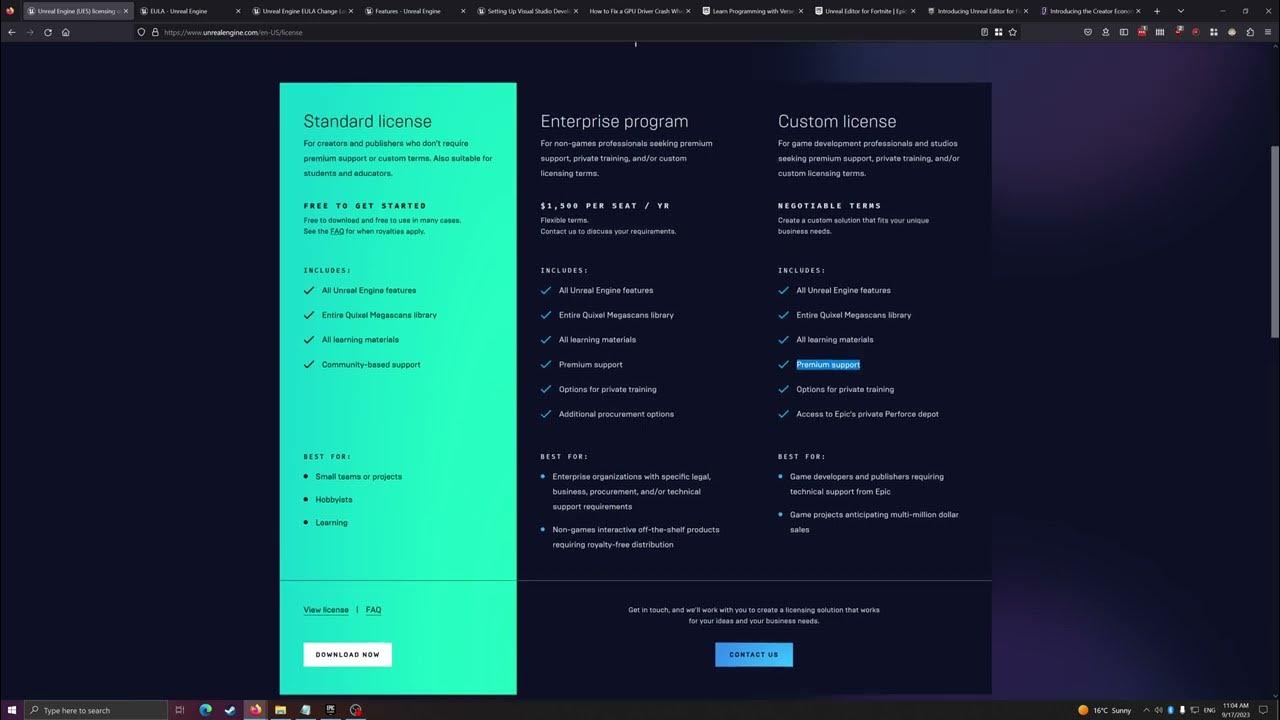Open the Pocket save icon
Screen dimensions: 1280x720
tap(1088, 32)
